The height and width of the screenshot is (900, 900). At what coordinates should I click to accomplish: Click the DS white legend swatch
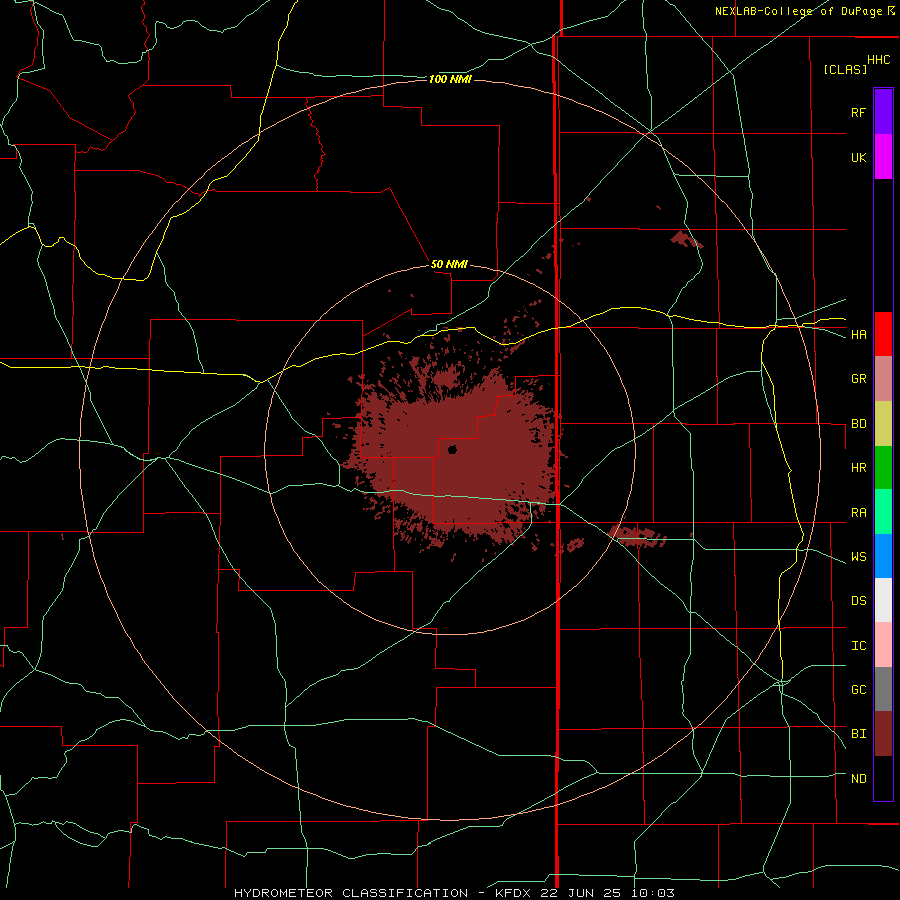883,600
